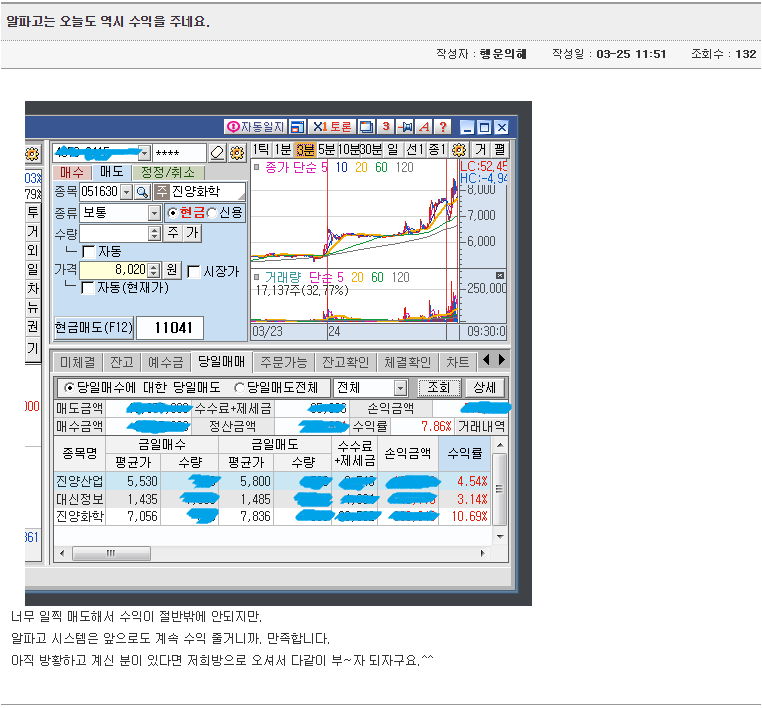Click the red number 3 icon
Image resolution: width=762 pixels, height=708 pixels.
coord(386,127)
